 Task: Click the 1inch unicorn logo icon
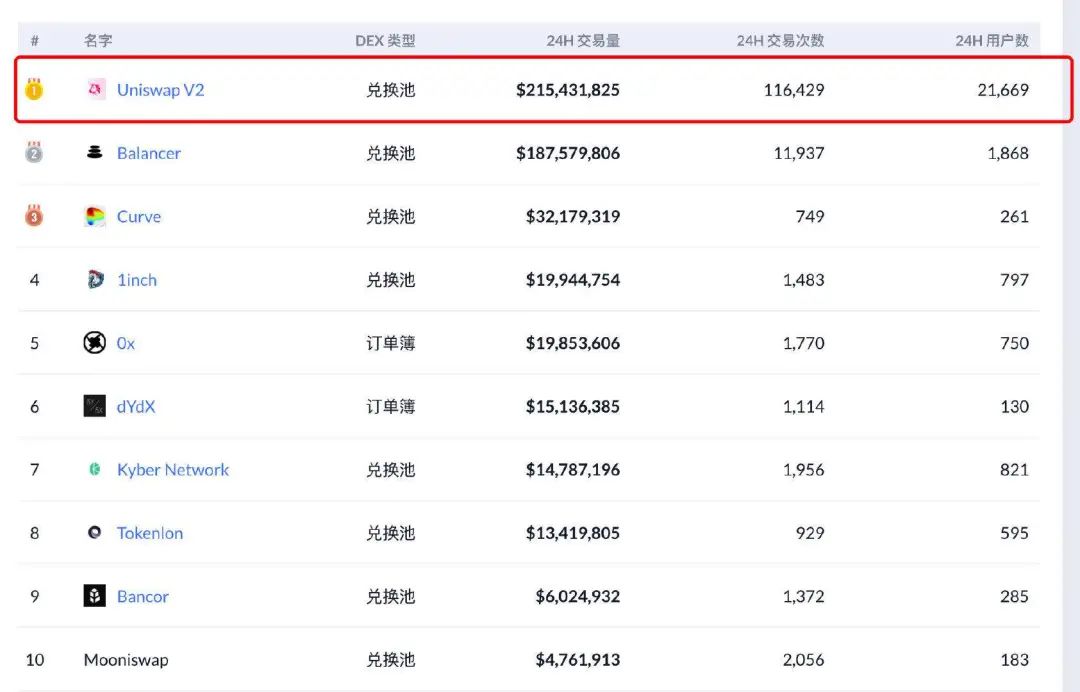[95, 279]
